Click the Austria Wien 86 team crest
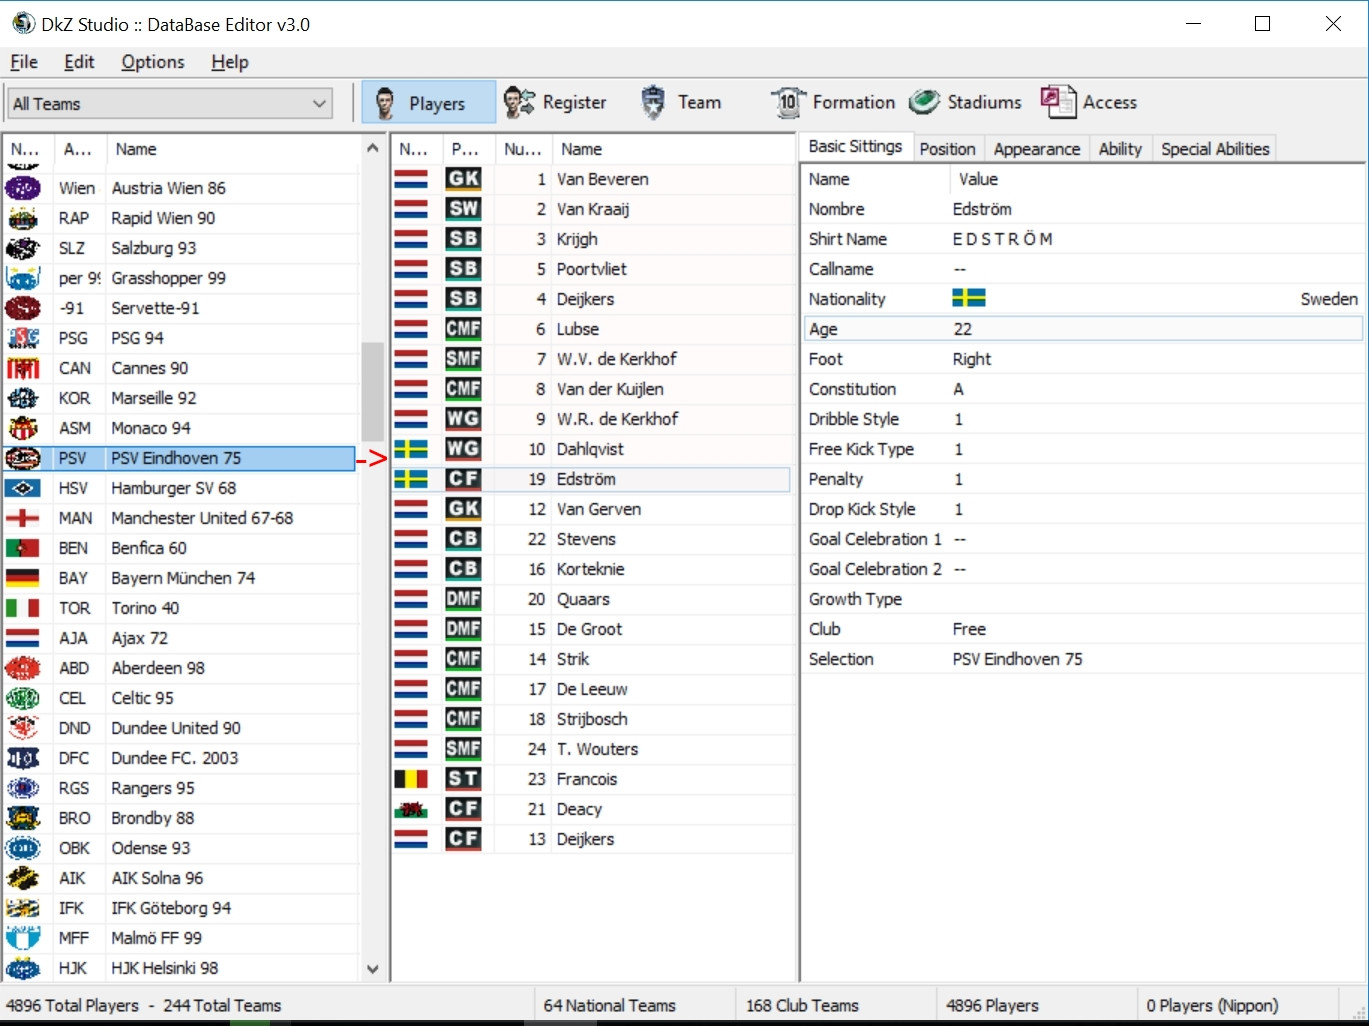This screenshot has height=1026, width=1369. [23, 188]
